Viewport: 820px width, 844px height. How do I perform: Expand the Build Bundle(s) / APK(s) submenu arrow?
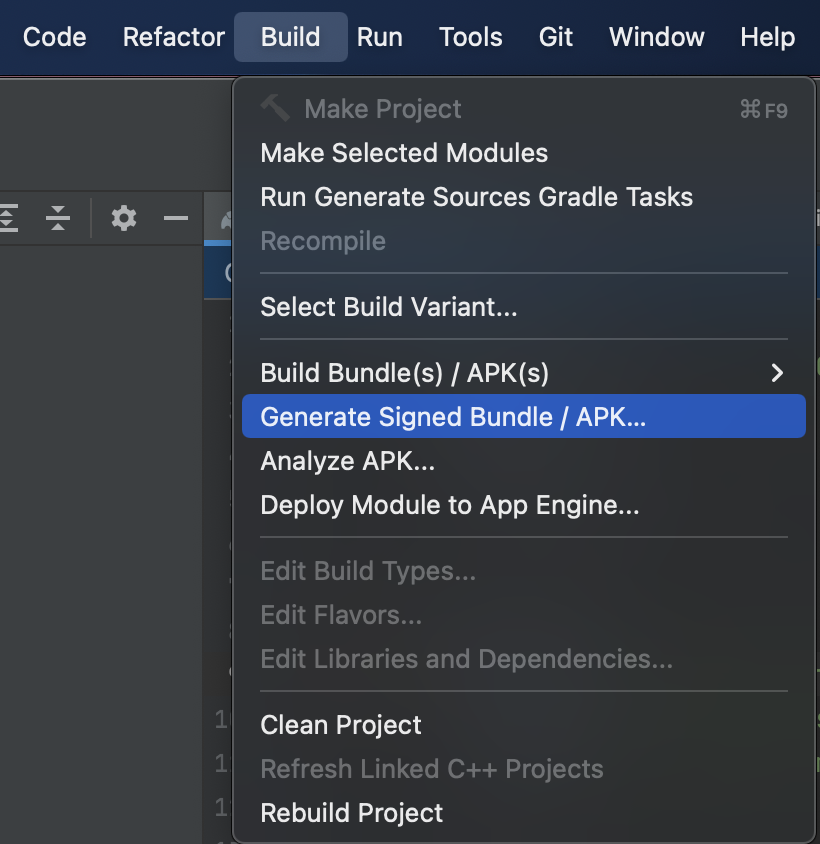tap(777, 373)
